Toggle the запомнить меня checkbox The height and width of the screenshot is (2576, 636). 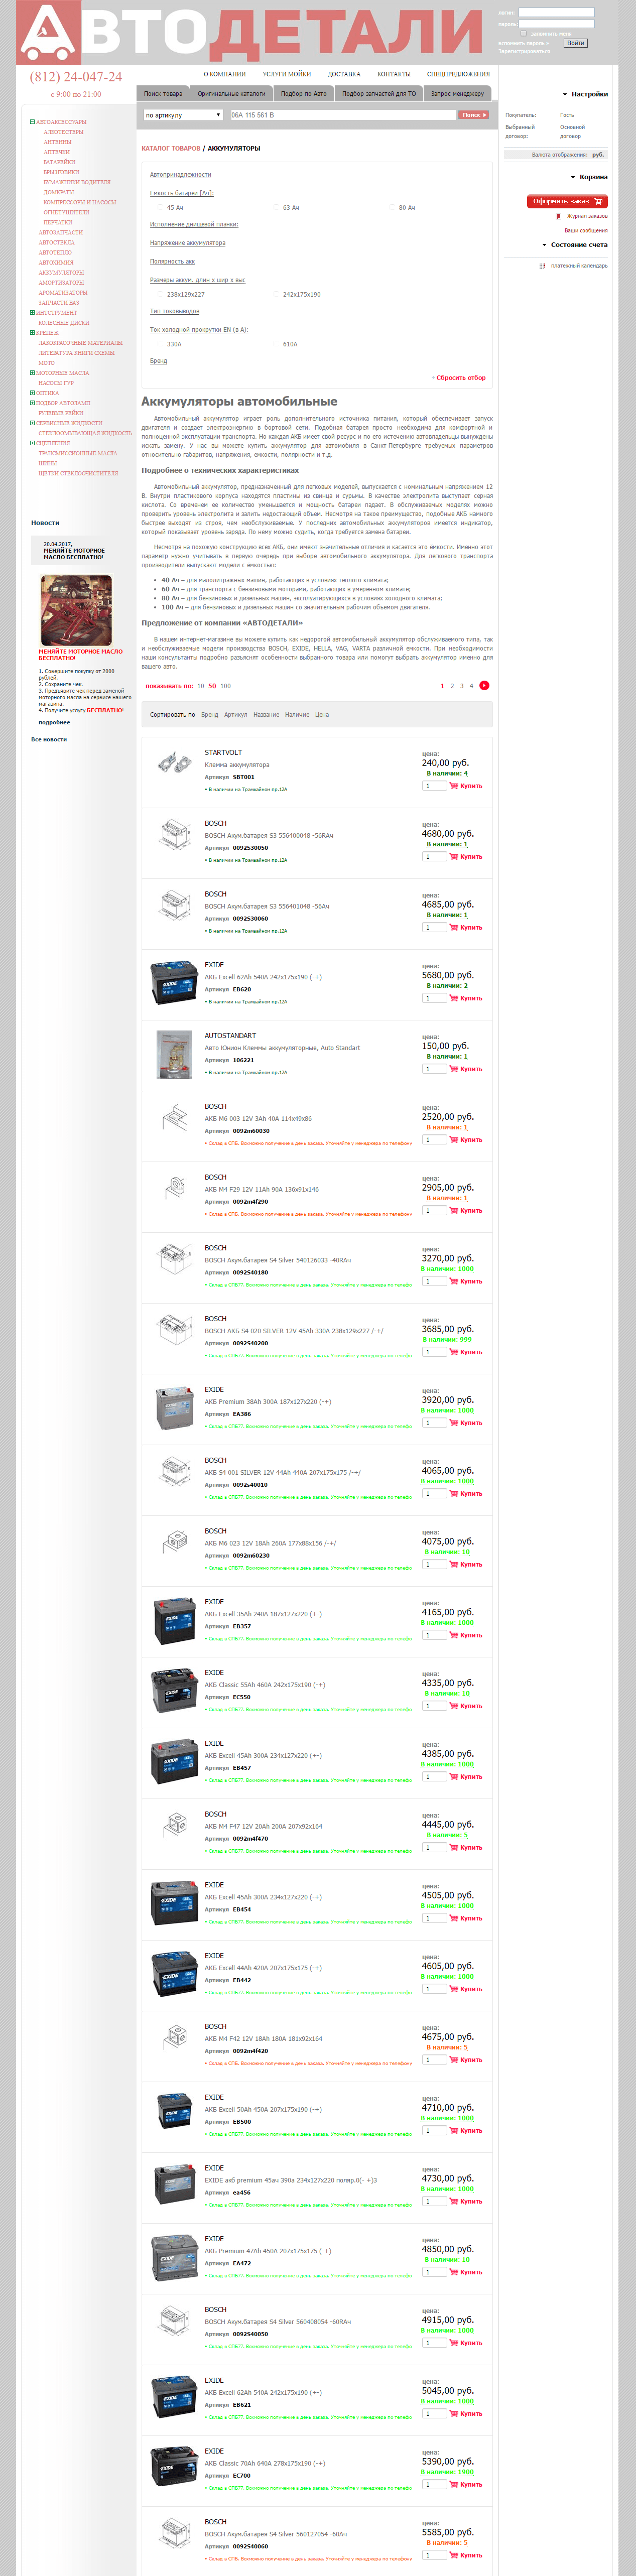tap(523, 33)
